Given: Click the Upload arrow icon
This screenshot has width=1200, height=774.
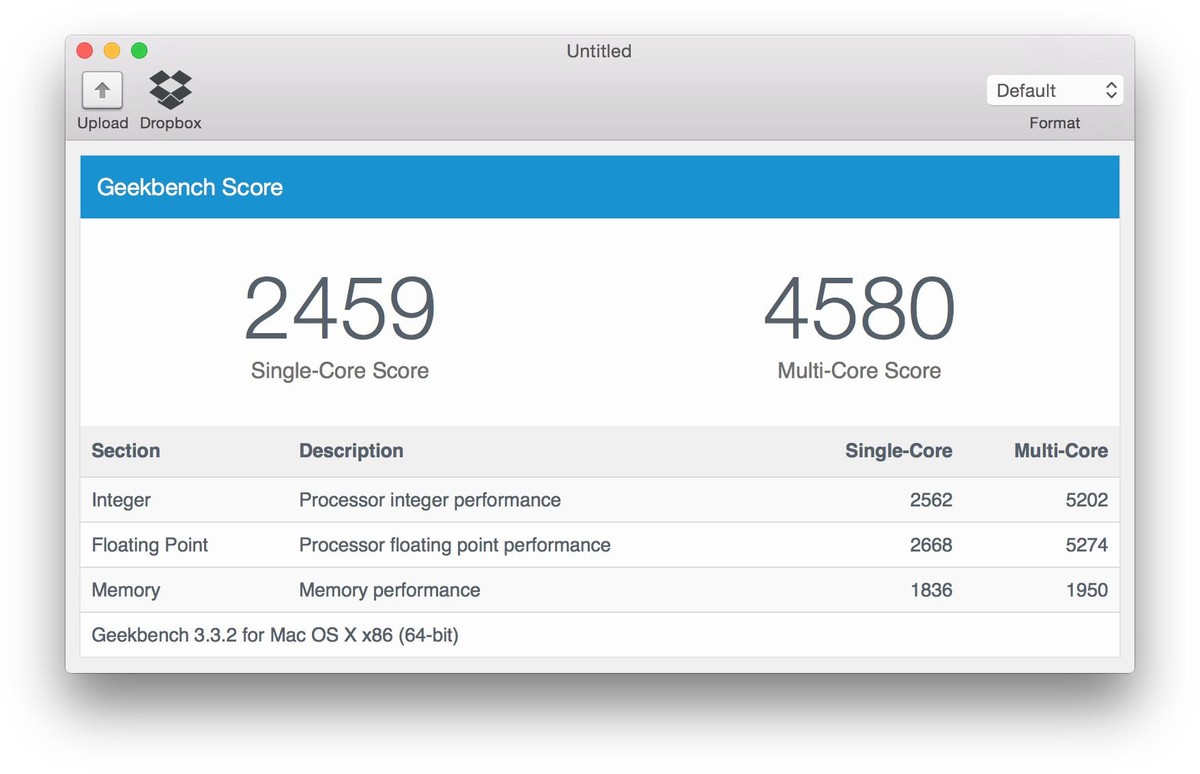Looking at the screenshot, I should click(102, 90).
